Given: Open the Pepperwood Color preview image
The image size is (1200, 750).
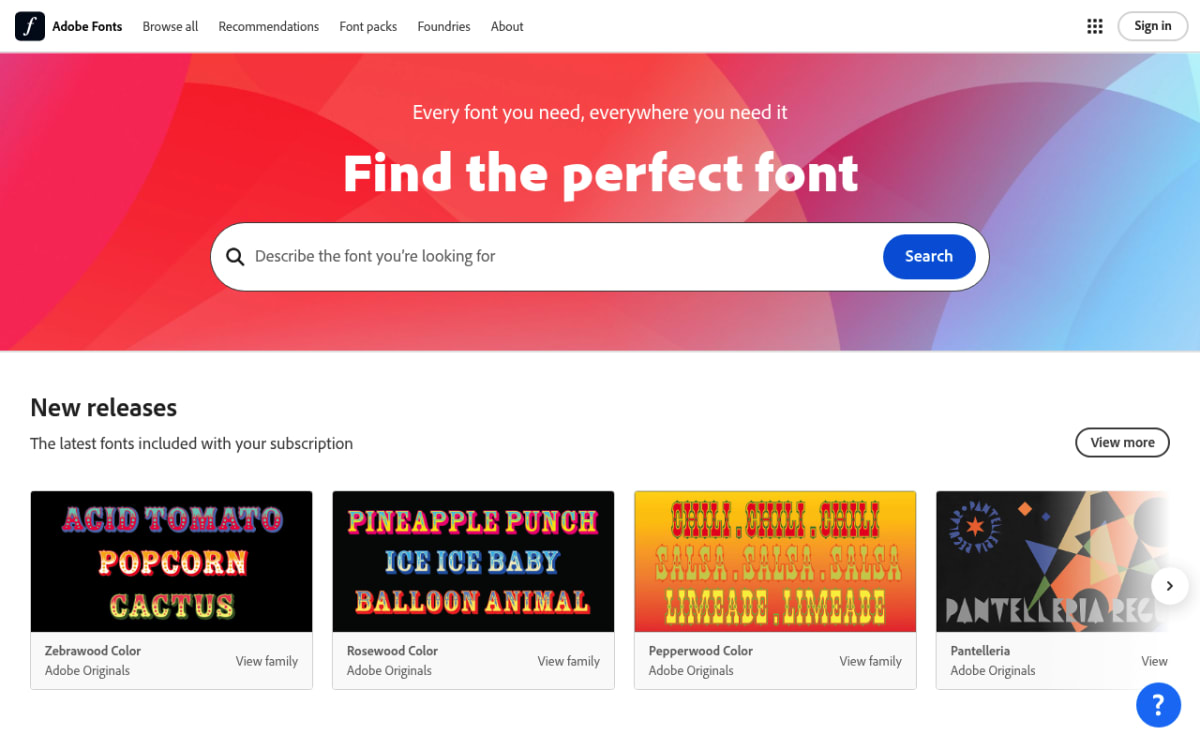Looking at the screenshot, I should (775, 561).
